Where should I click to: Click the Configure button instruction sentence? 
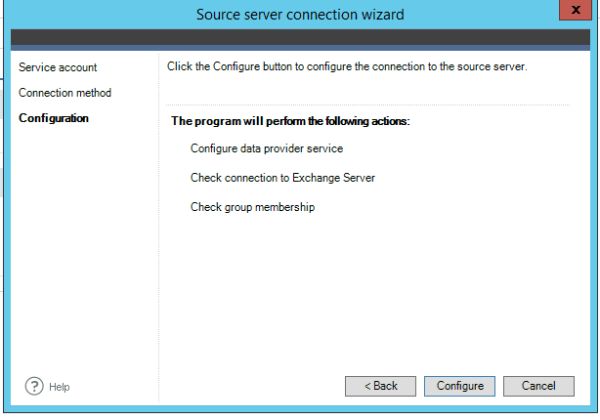[x=346, y=67]
